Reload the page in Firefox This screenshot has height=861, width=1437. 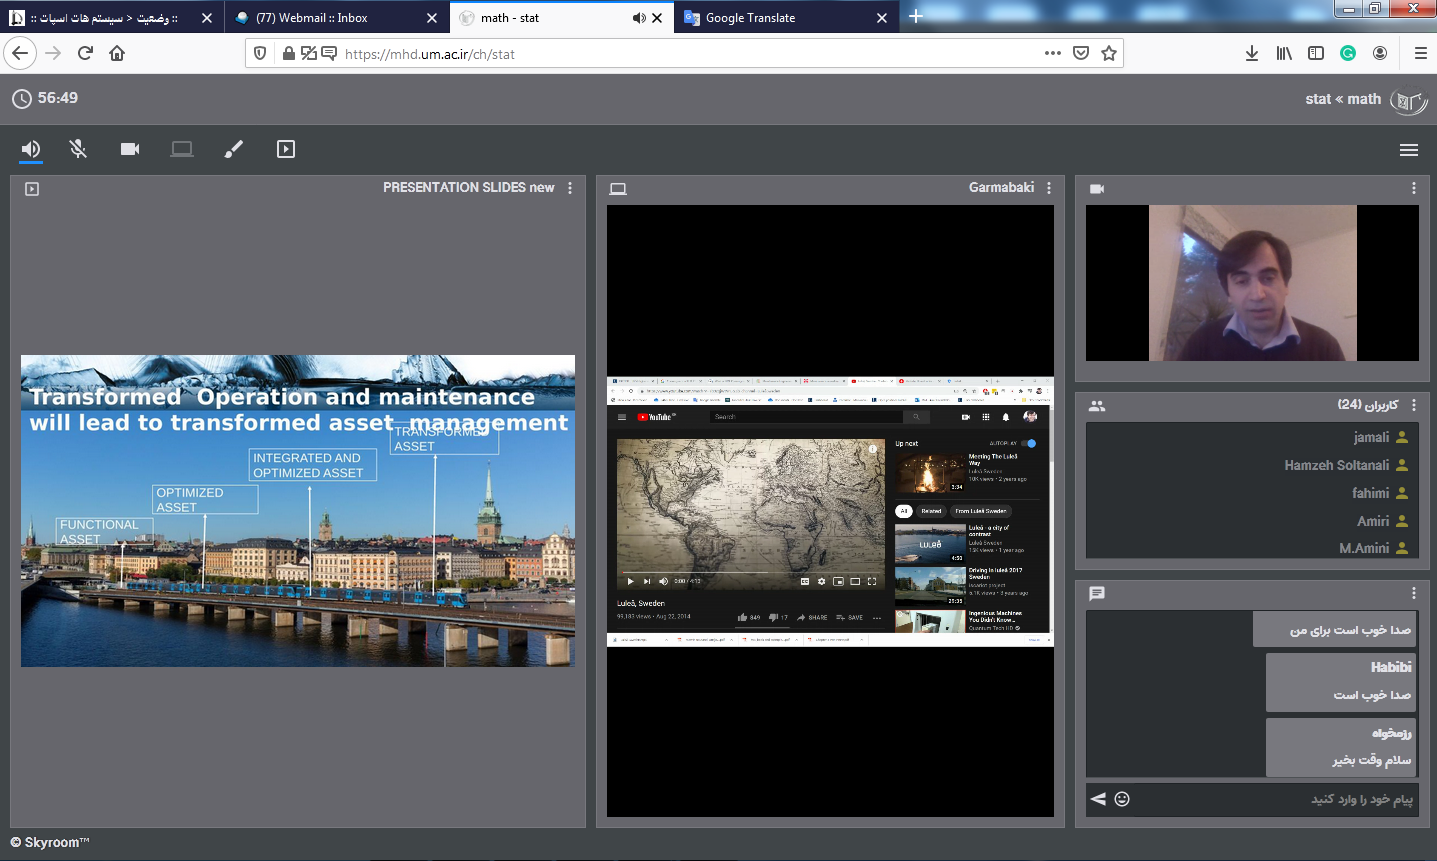pyautogui.click(x=85, y=54)
